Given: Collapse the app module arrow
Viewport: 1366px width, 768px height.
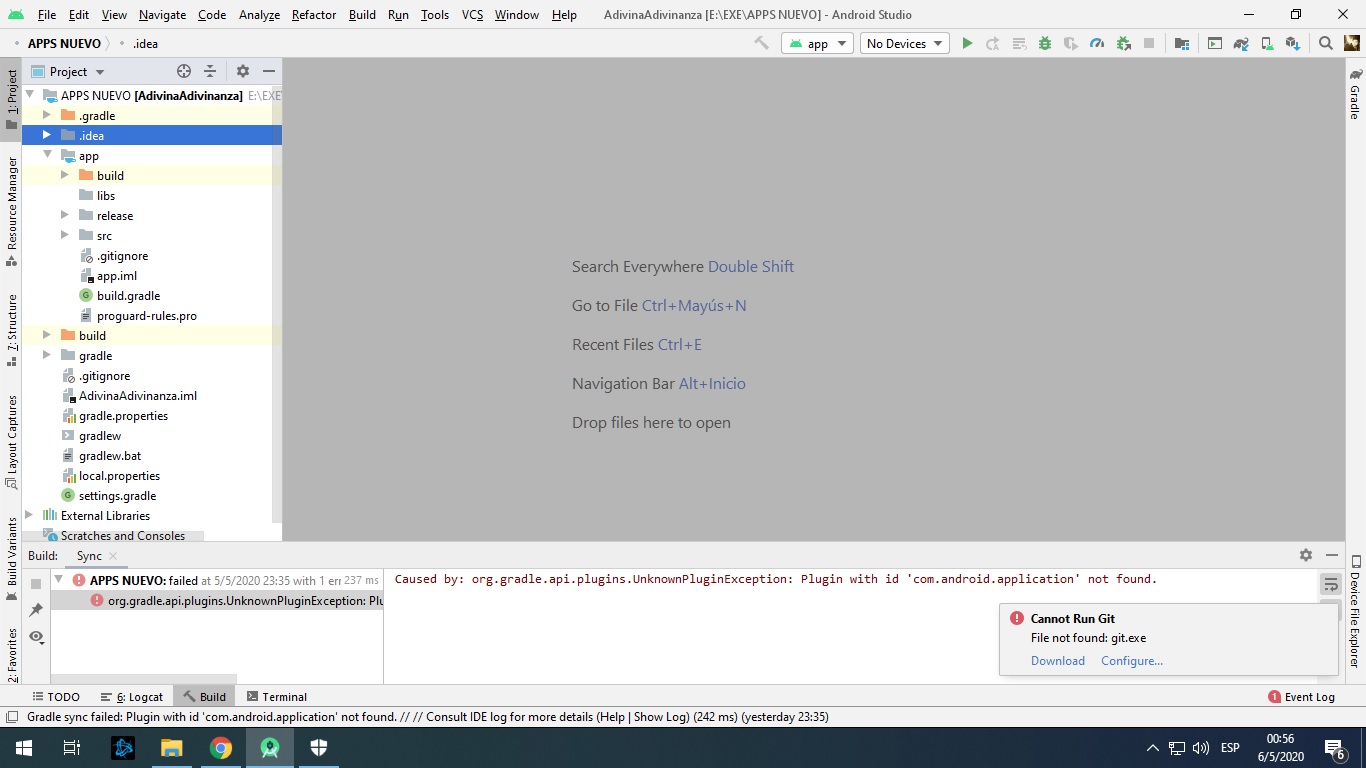Looking at the screenshot, I should [x=46, y=155].
